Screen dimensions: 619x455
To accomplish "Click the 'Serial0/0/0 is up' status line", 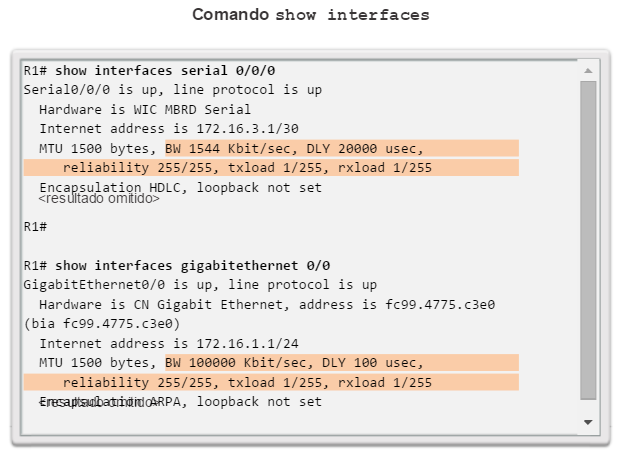I will pyautogui.click(x=173, y=90).
